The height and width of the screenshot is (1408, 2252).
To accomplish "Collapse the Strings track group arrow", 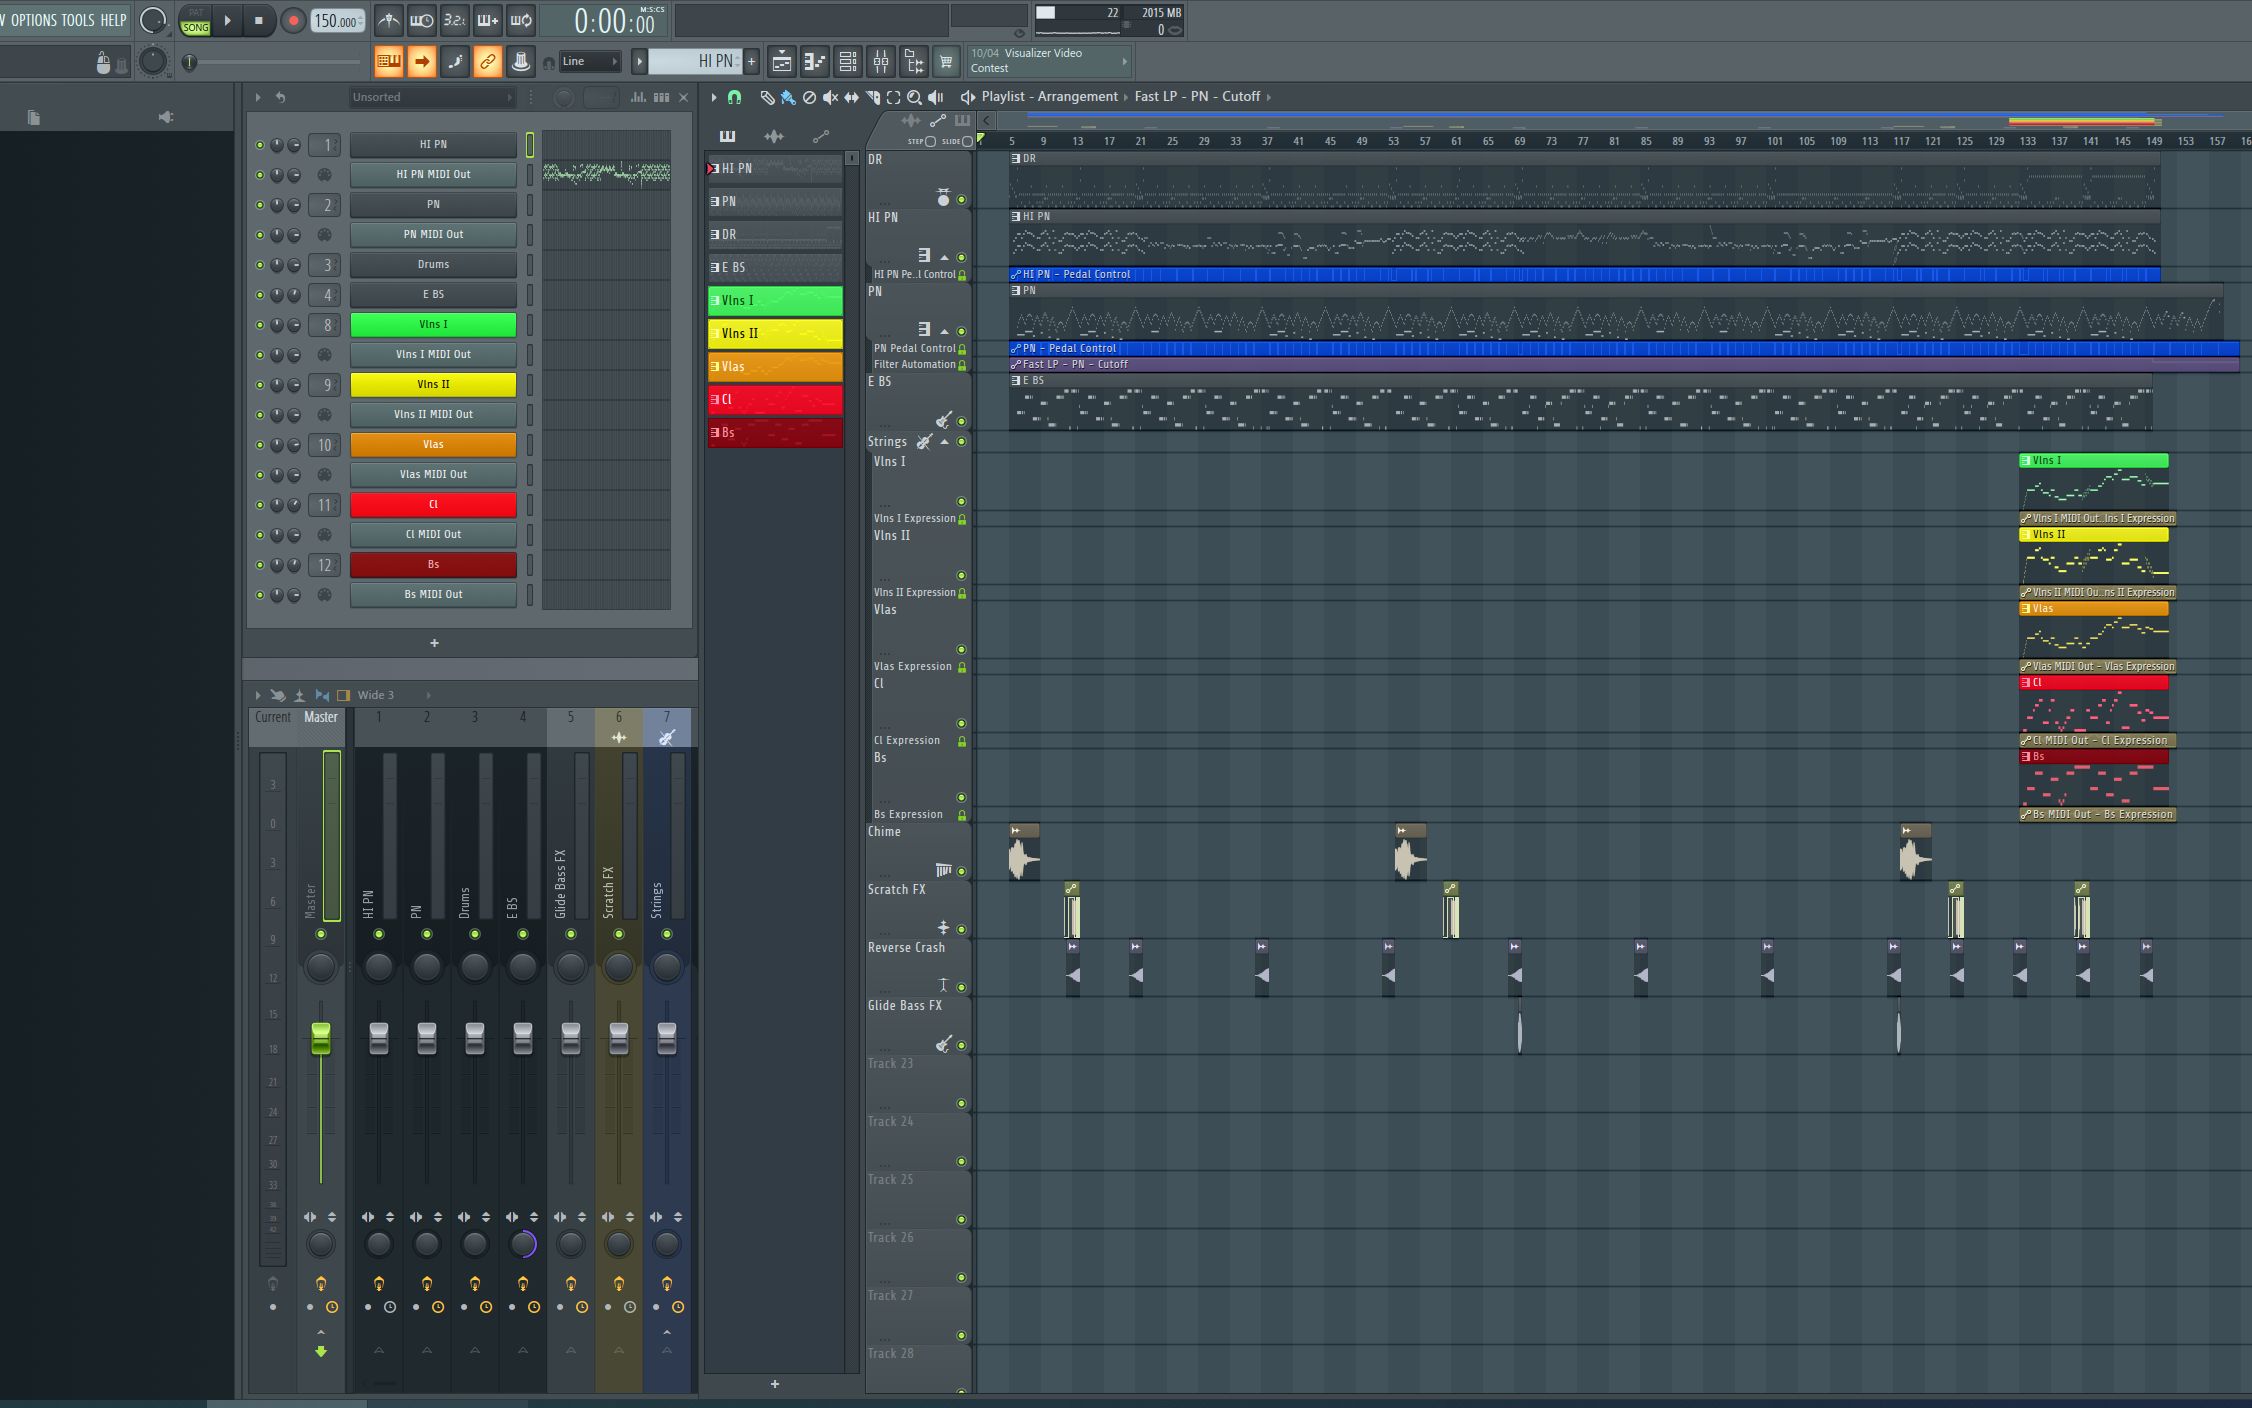I will (x=945, y=442).
